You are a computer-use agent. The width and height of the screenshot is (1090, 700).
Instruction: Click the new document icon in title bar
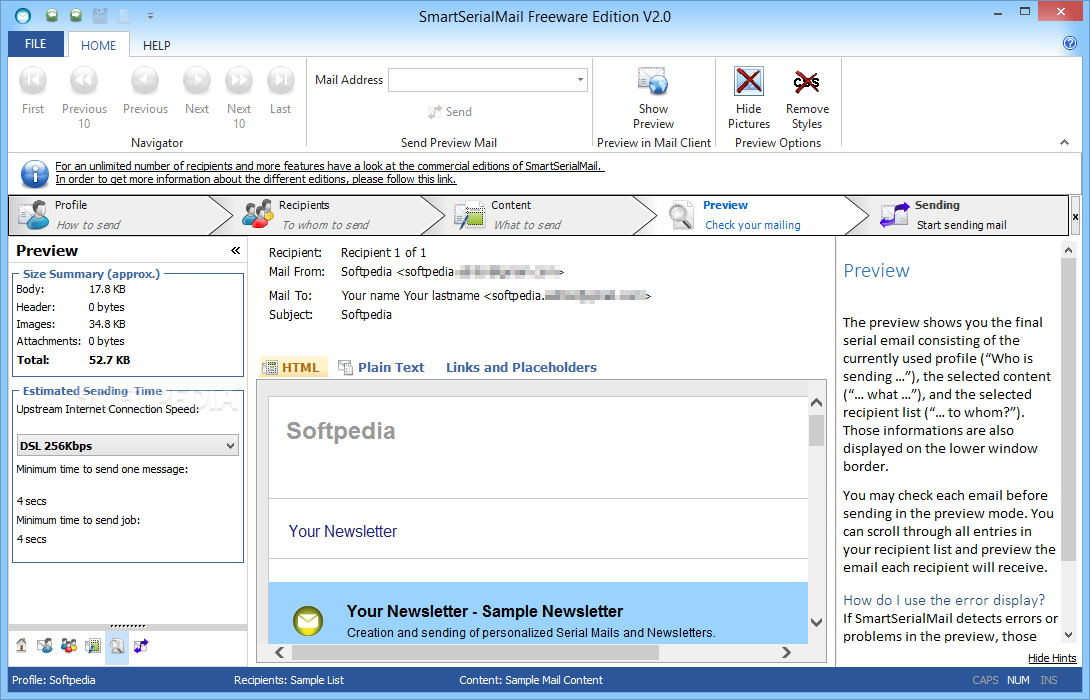point(124,15)
